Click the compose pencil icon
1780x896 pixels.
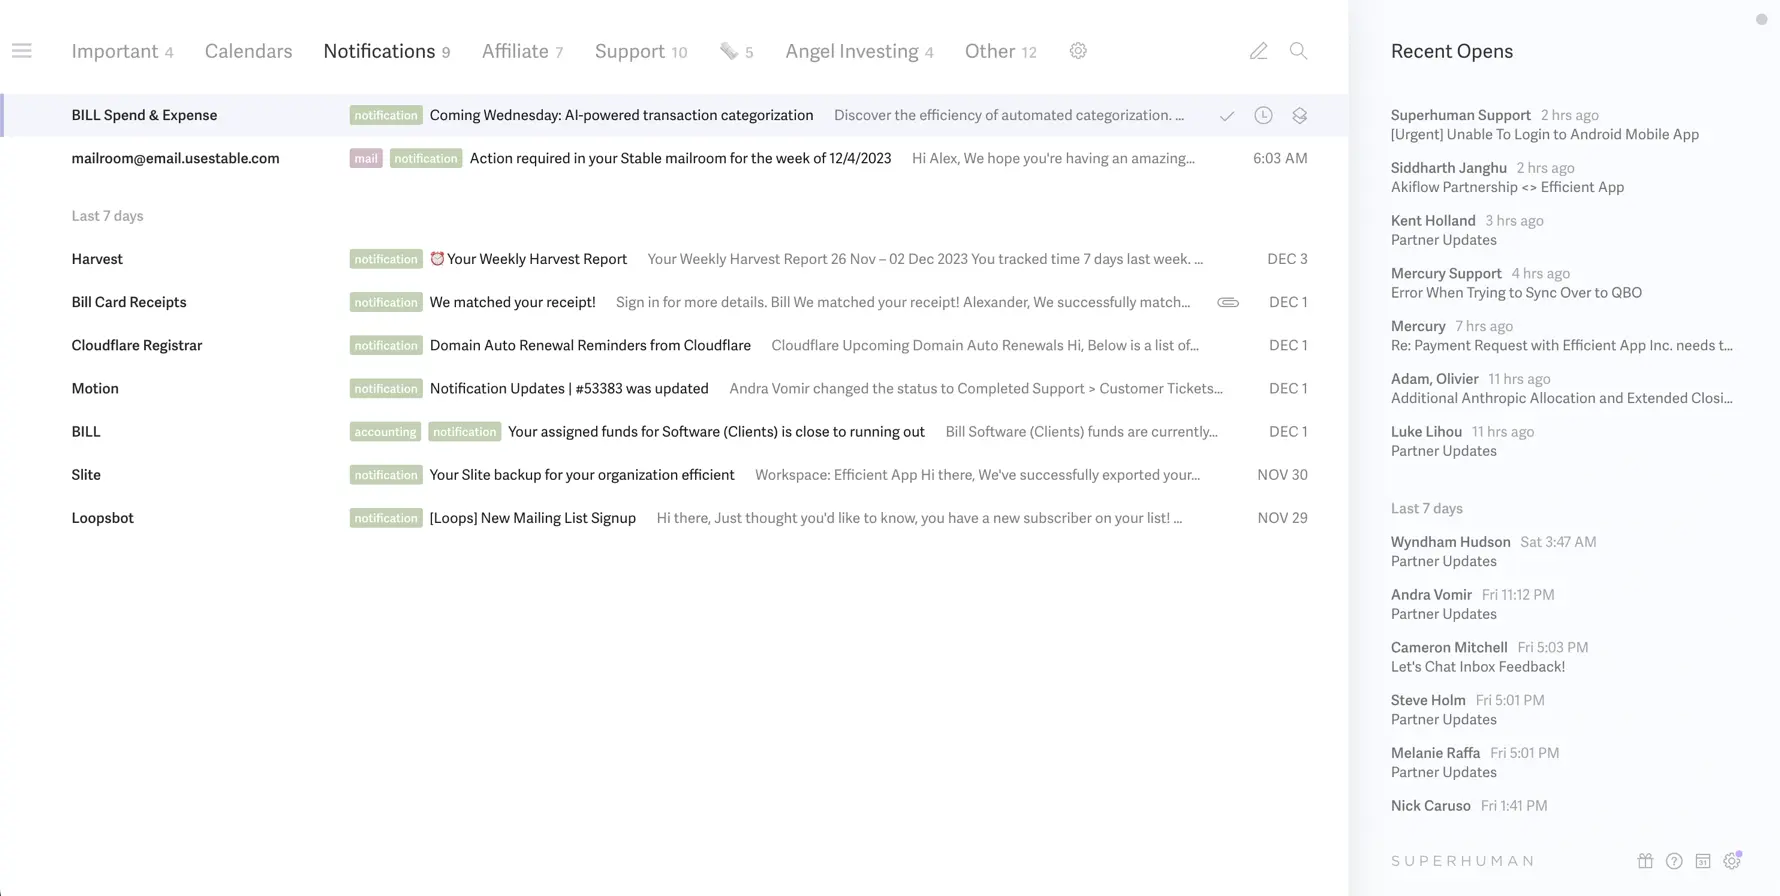click(1258, 51)
